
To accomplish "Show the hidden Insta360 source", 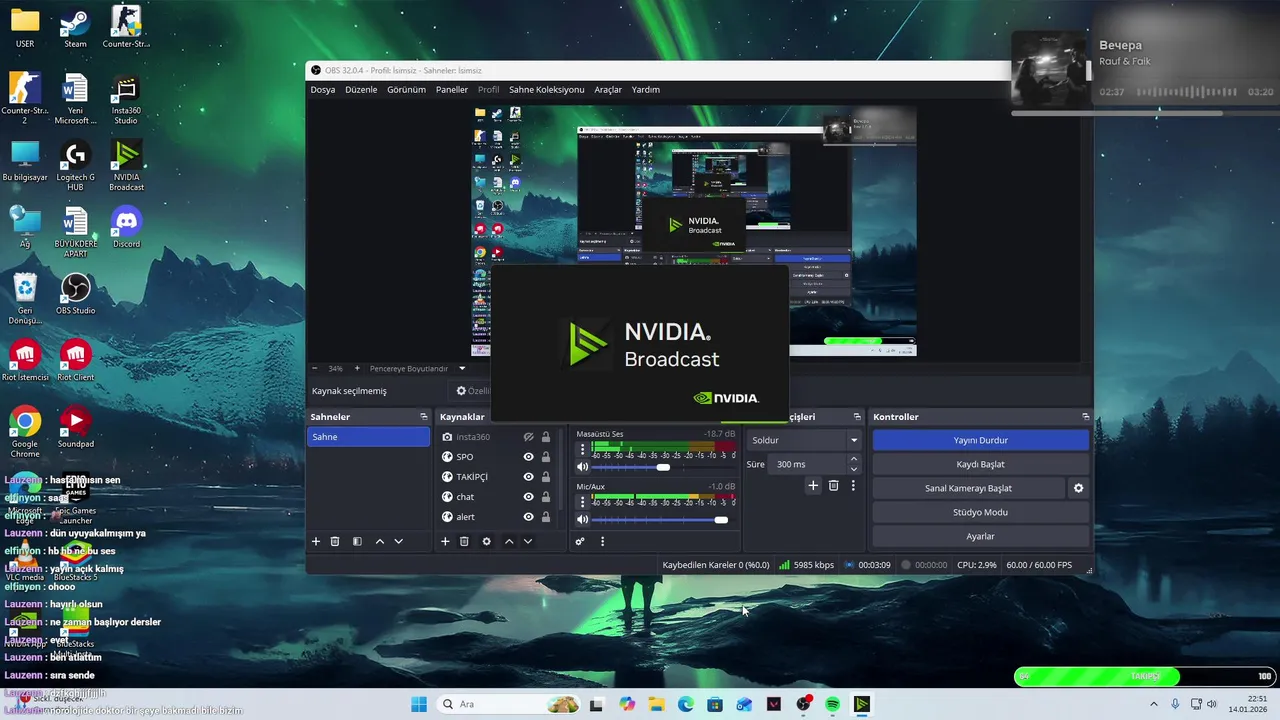I will [528, 437].
